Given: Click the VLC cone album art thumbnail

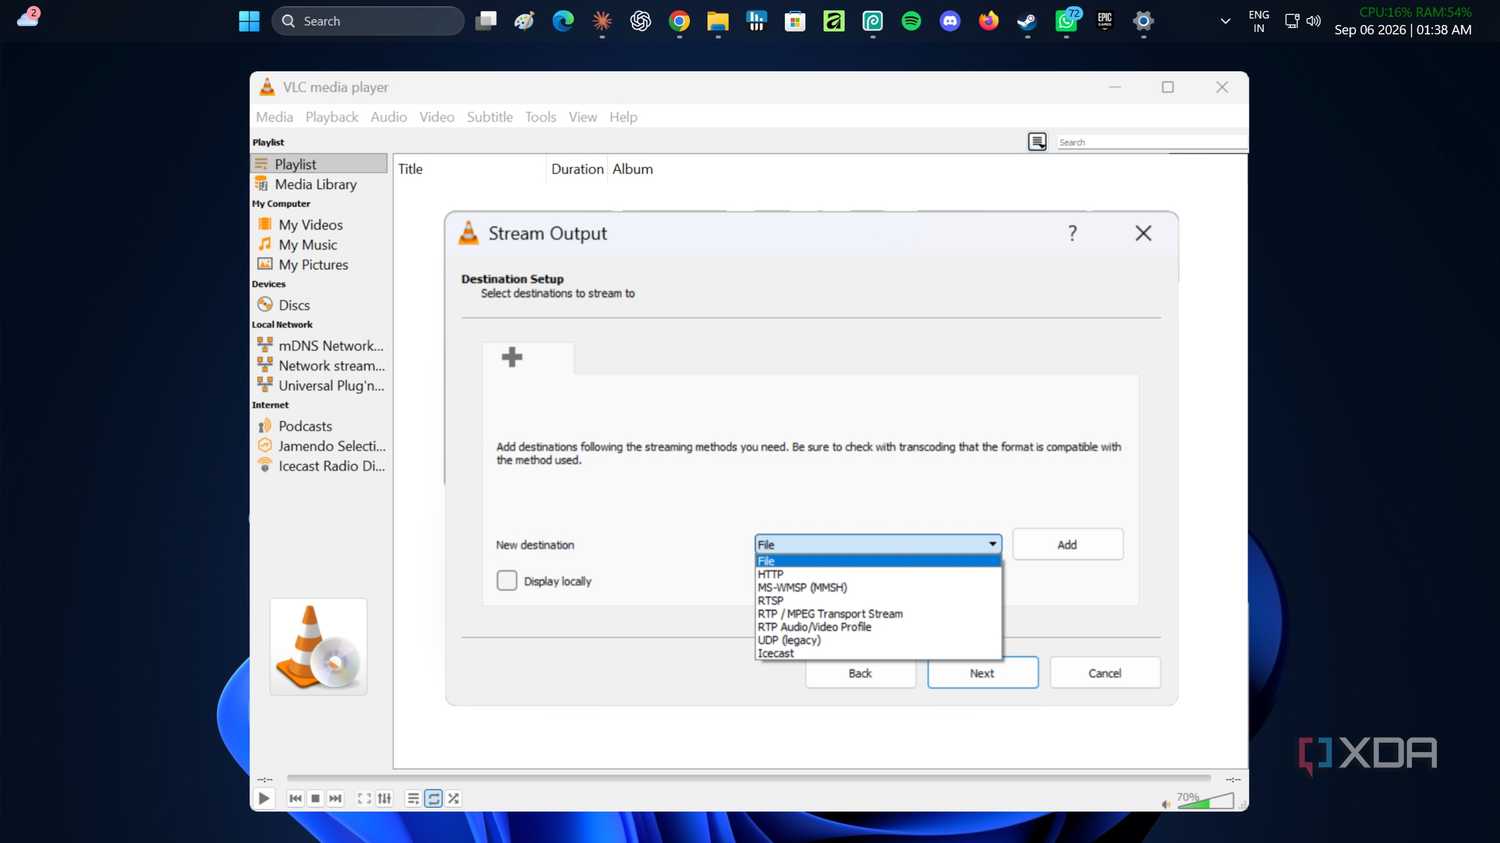Looking at the screenshot, I should click(318, 647).
